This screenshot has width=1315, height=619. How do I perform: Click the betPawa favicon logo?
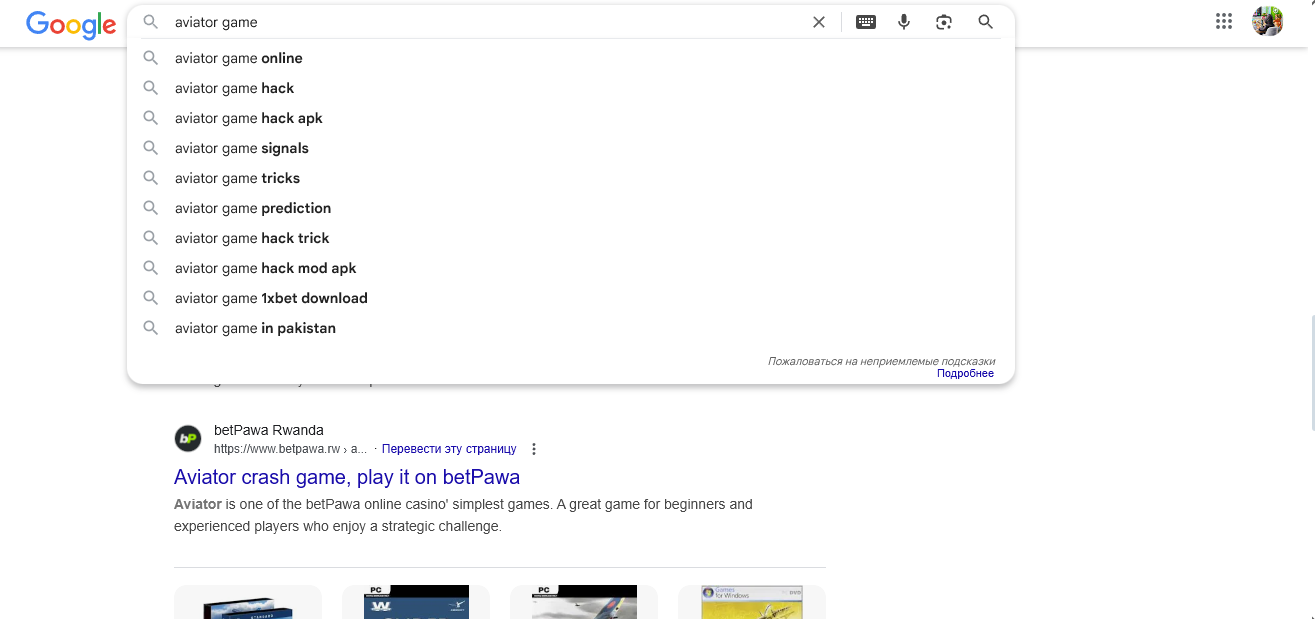click(x=188, y=439)
